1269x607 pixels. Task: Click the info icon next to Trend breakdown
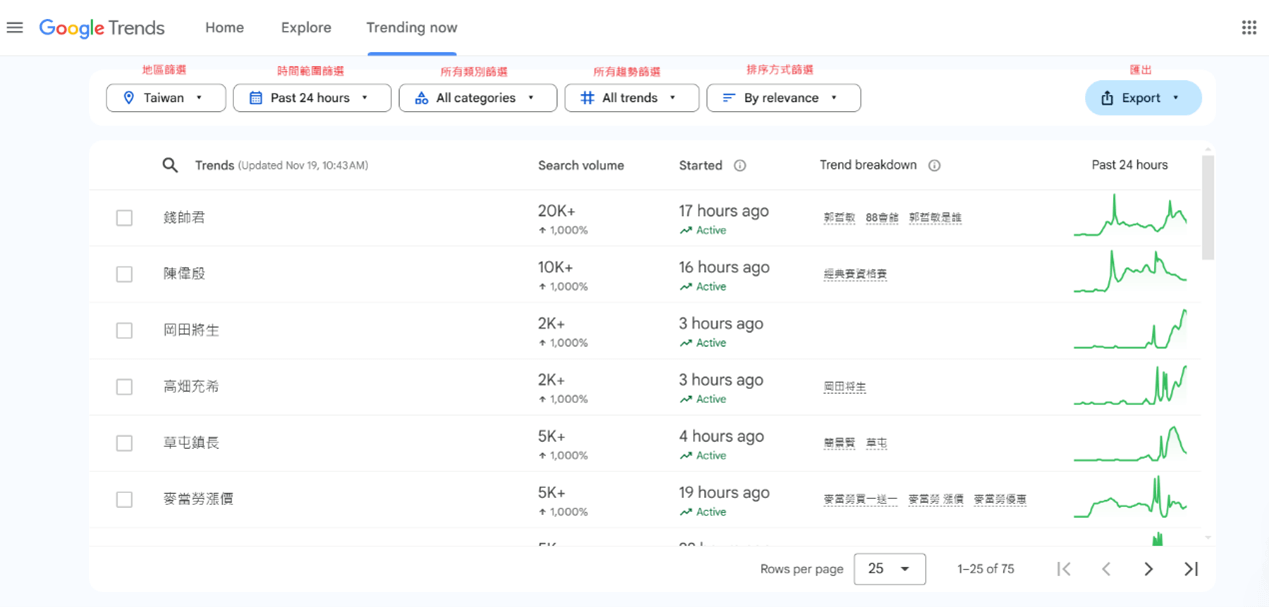[x=934, y=166]
